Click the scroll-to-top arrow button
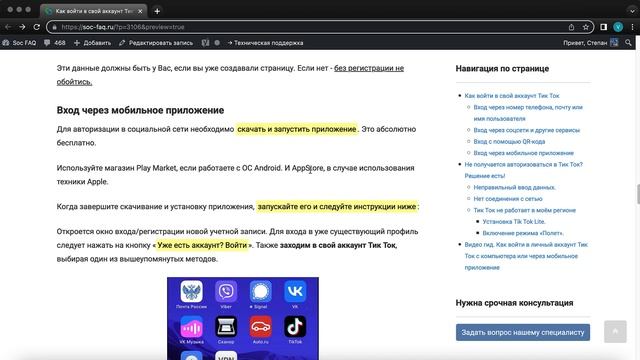 click(615, 331)
